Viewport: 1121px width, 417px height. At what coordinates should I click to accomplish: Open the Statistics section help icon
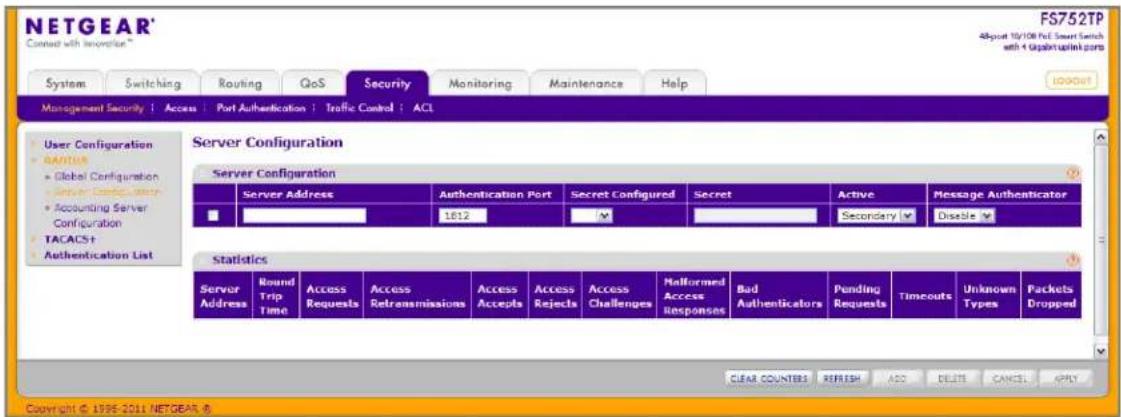[x=1072, y=260]
